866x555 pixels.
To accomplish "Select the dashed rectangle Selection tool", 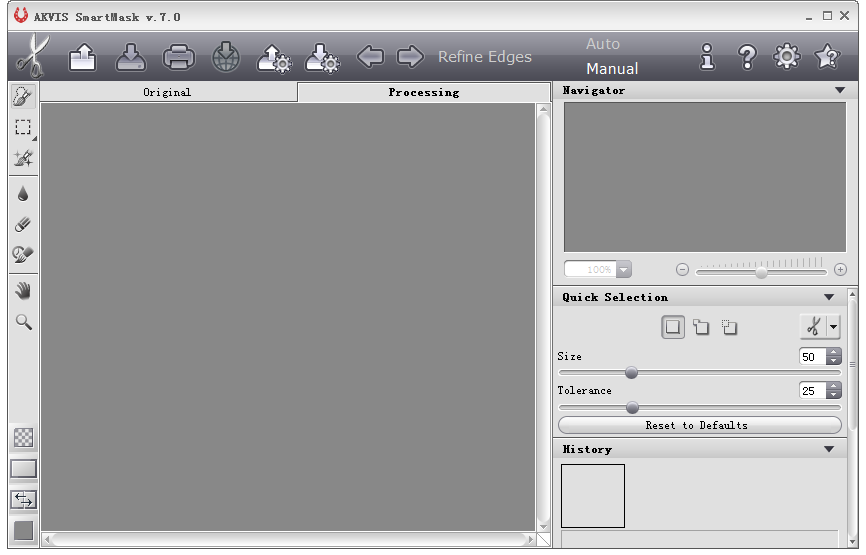I will [23, 128].
